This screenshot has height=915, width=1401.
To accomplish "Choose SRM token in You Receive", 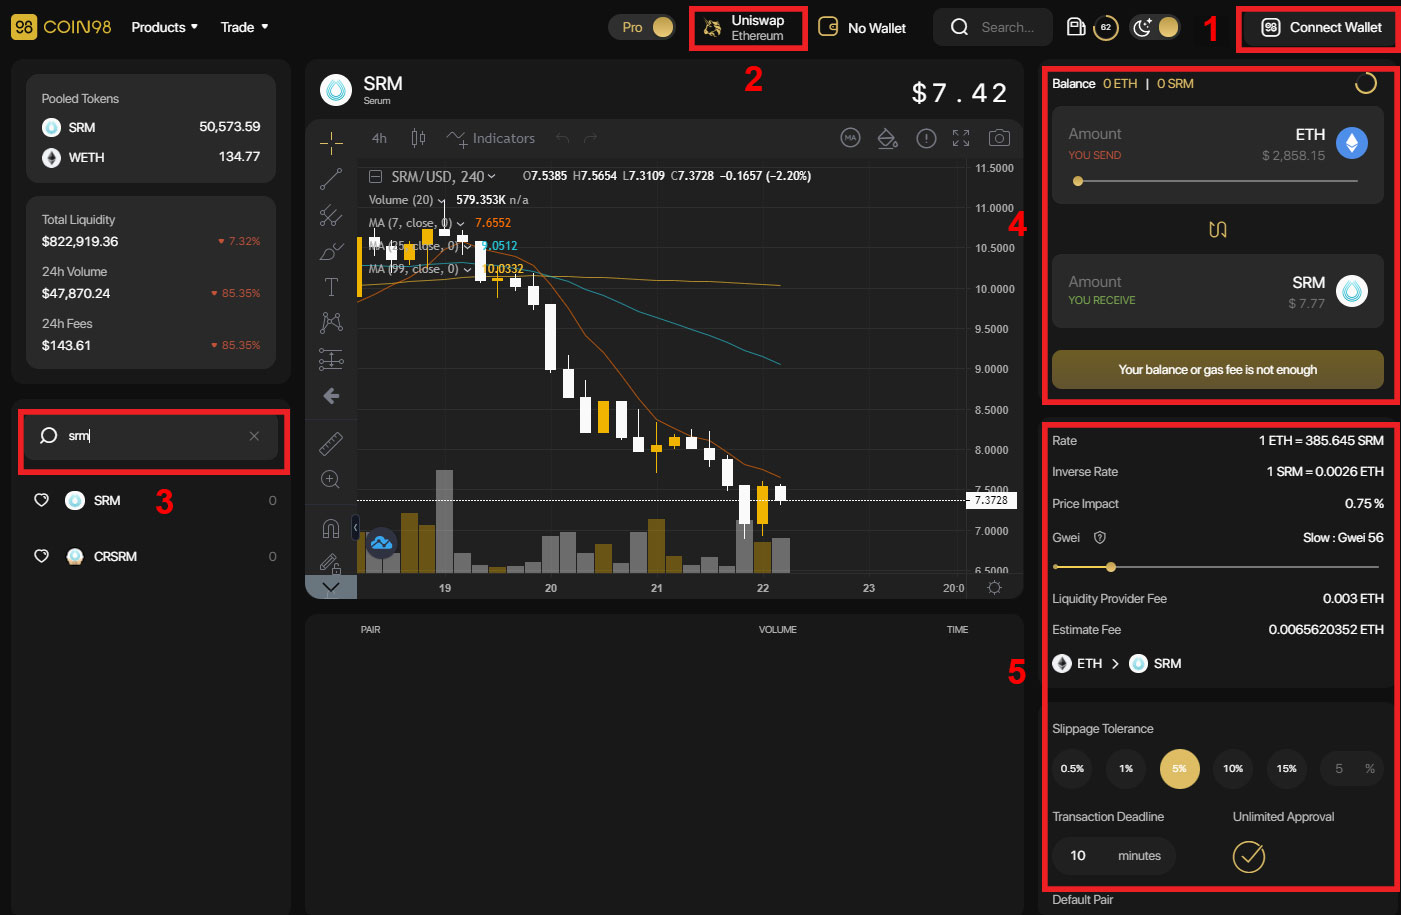I will tap(1330, 290).
